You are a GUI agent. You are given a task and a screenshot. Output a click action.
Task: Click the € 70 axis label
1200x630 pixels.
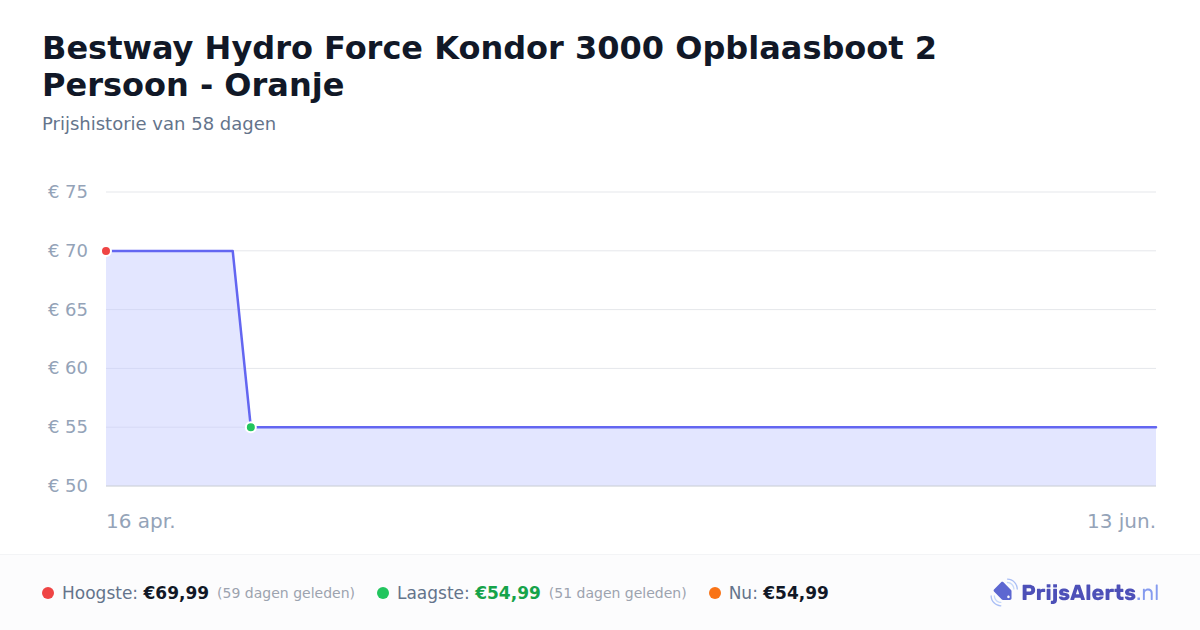pos(68,251)
